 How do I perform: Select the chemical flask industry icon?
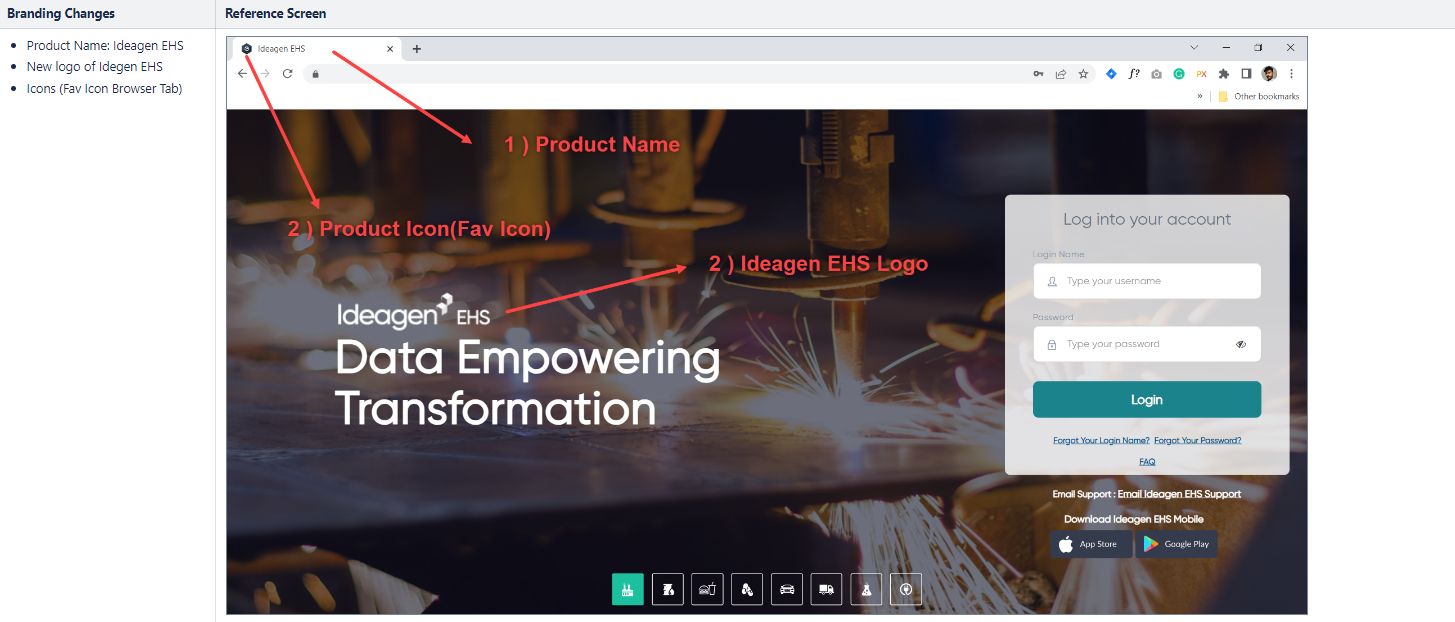pyautogui.click(x=866, y=589)
